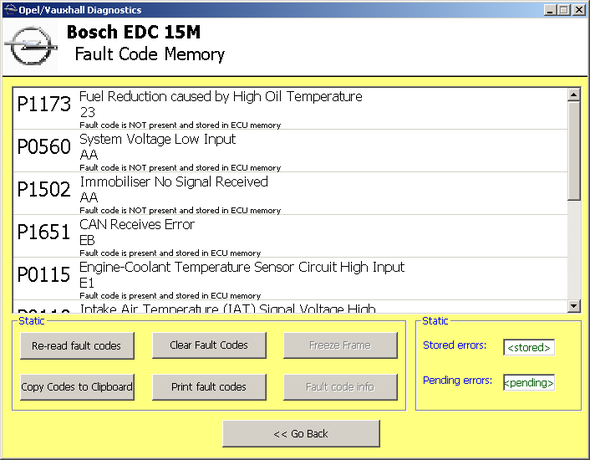Click the title bar app icon
Image resolution: width=590 pixels, height=460 pixels.
pyautogui.click(x=11, y=9)
